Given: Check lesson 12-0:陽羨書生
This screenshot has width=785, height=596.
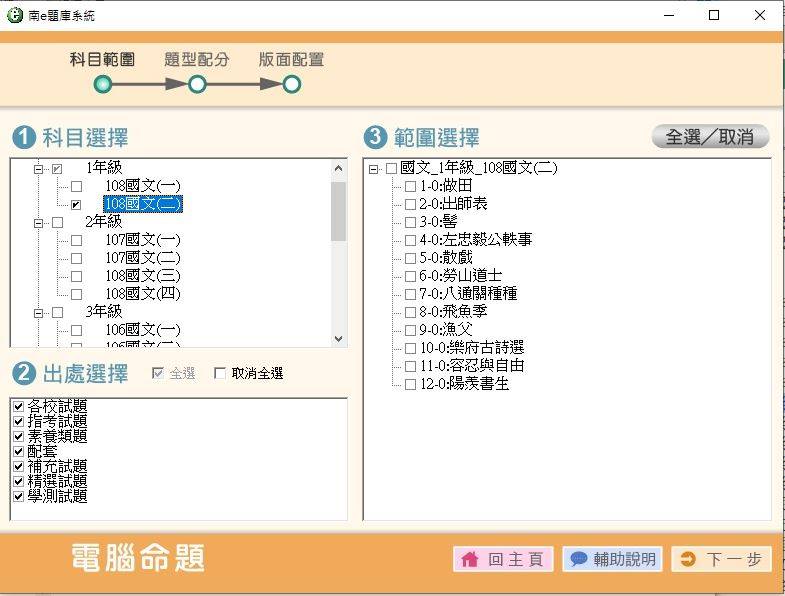Looking at the screenshot, I should click(411, 385).
